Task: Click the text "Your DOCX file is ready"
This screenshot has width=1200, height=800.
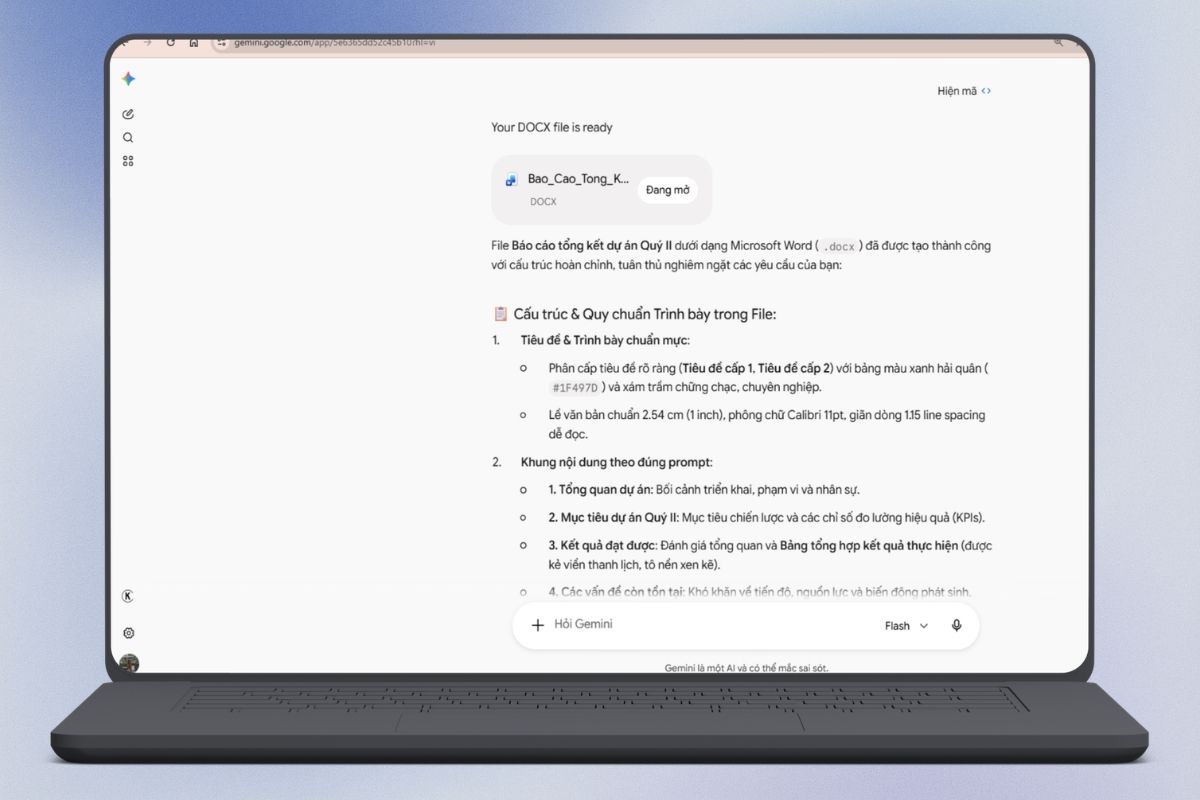Action: pos(552,127)
